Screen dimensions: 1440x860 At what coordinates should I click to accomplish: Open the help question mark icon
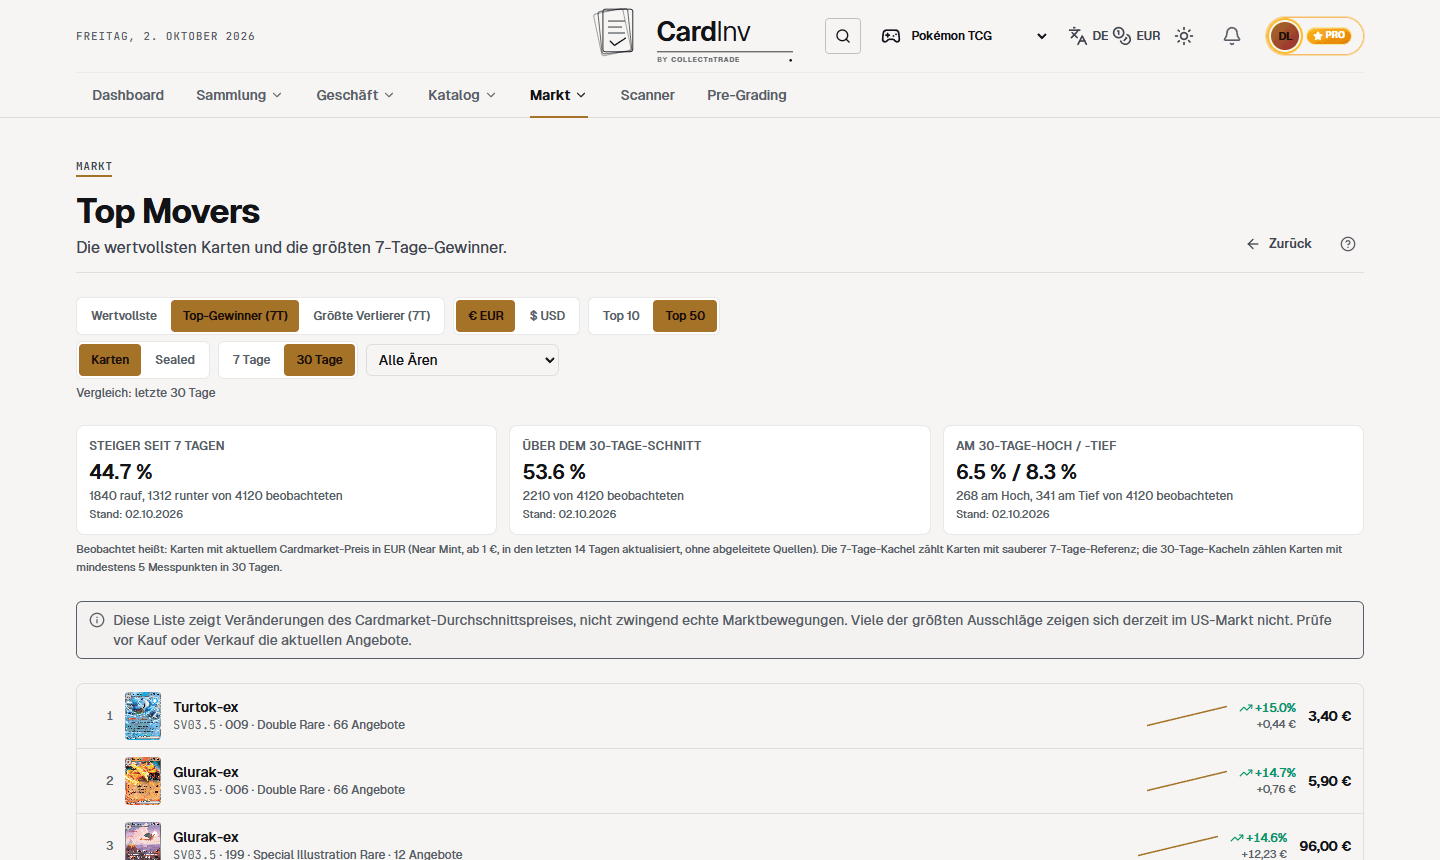coord(1348,244)
